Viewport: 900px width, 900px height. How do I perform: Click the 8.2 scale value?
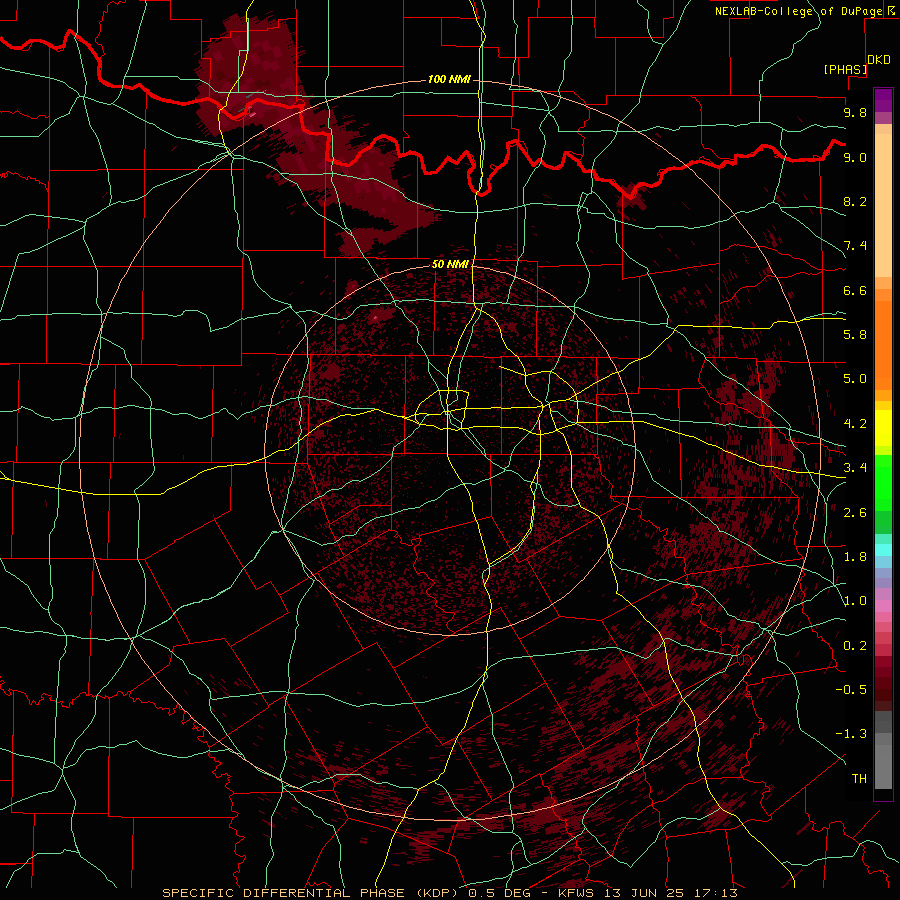click(x=855, y=201)
